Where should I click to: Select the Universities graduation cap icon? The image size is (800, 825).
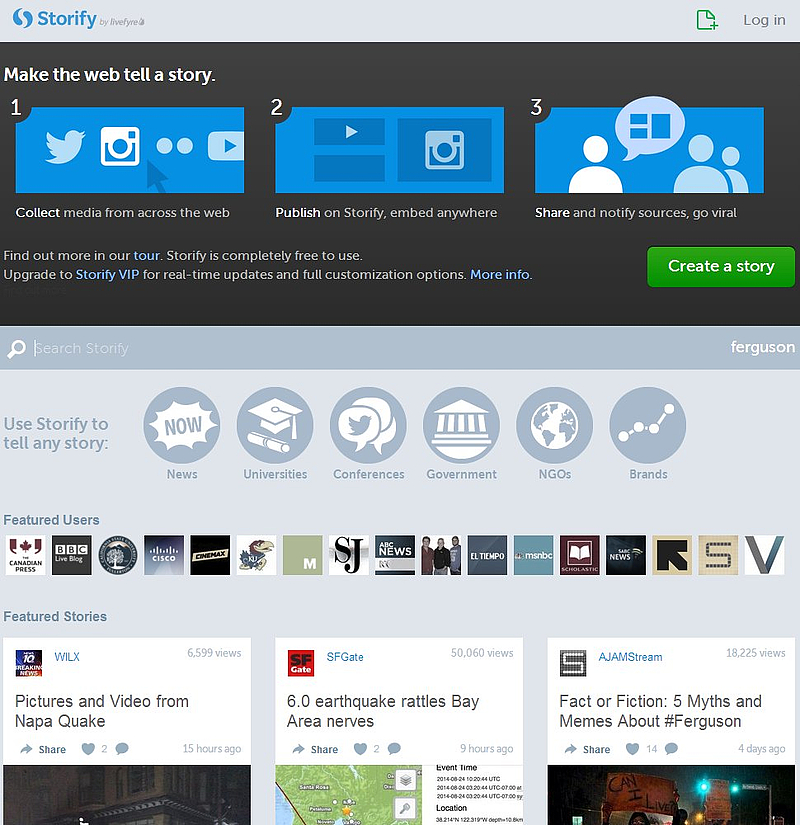point(275,426)
